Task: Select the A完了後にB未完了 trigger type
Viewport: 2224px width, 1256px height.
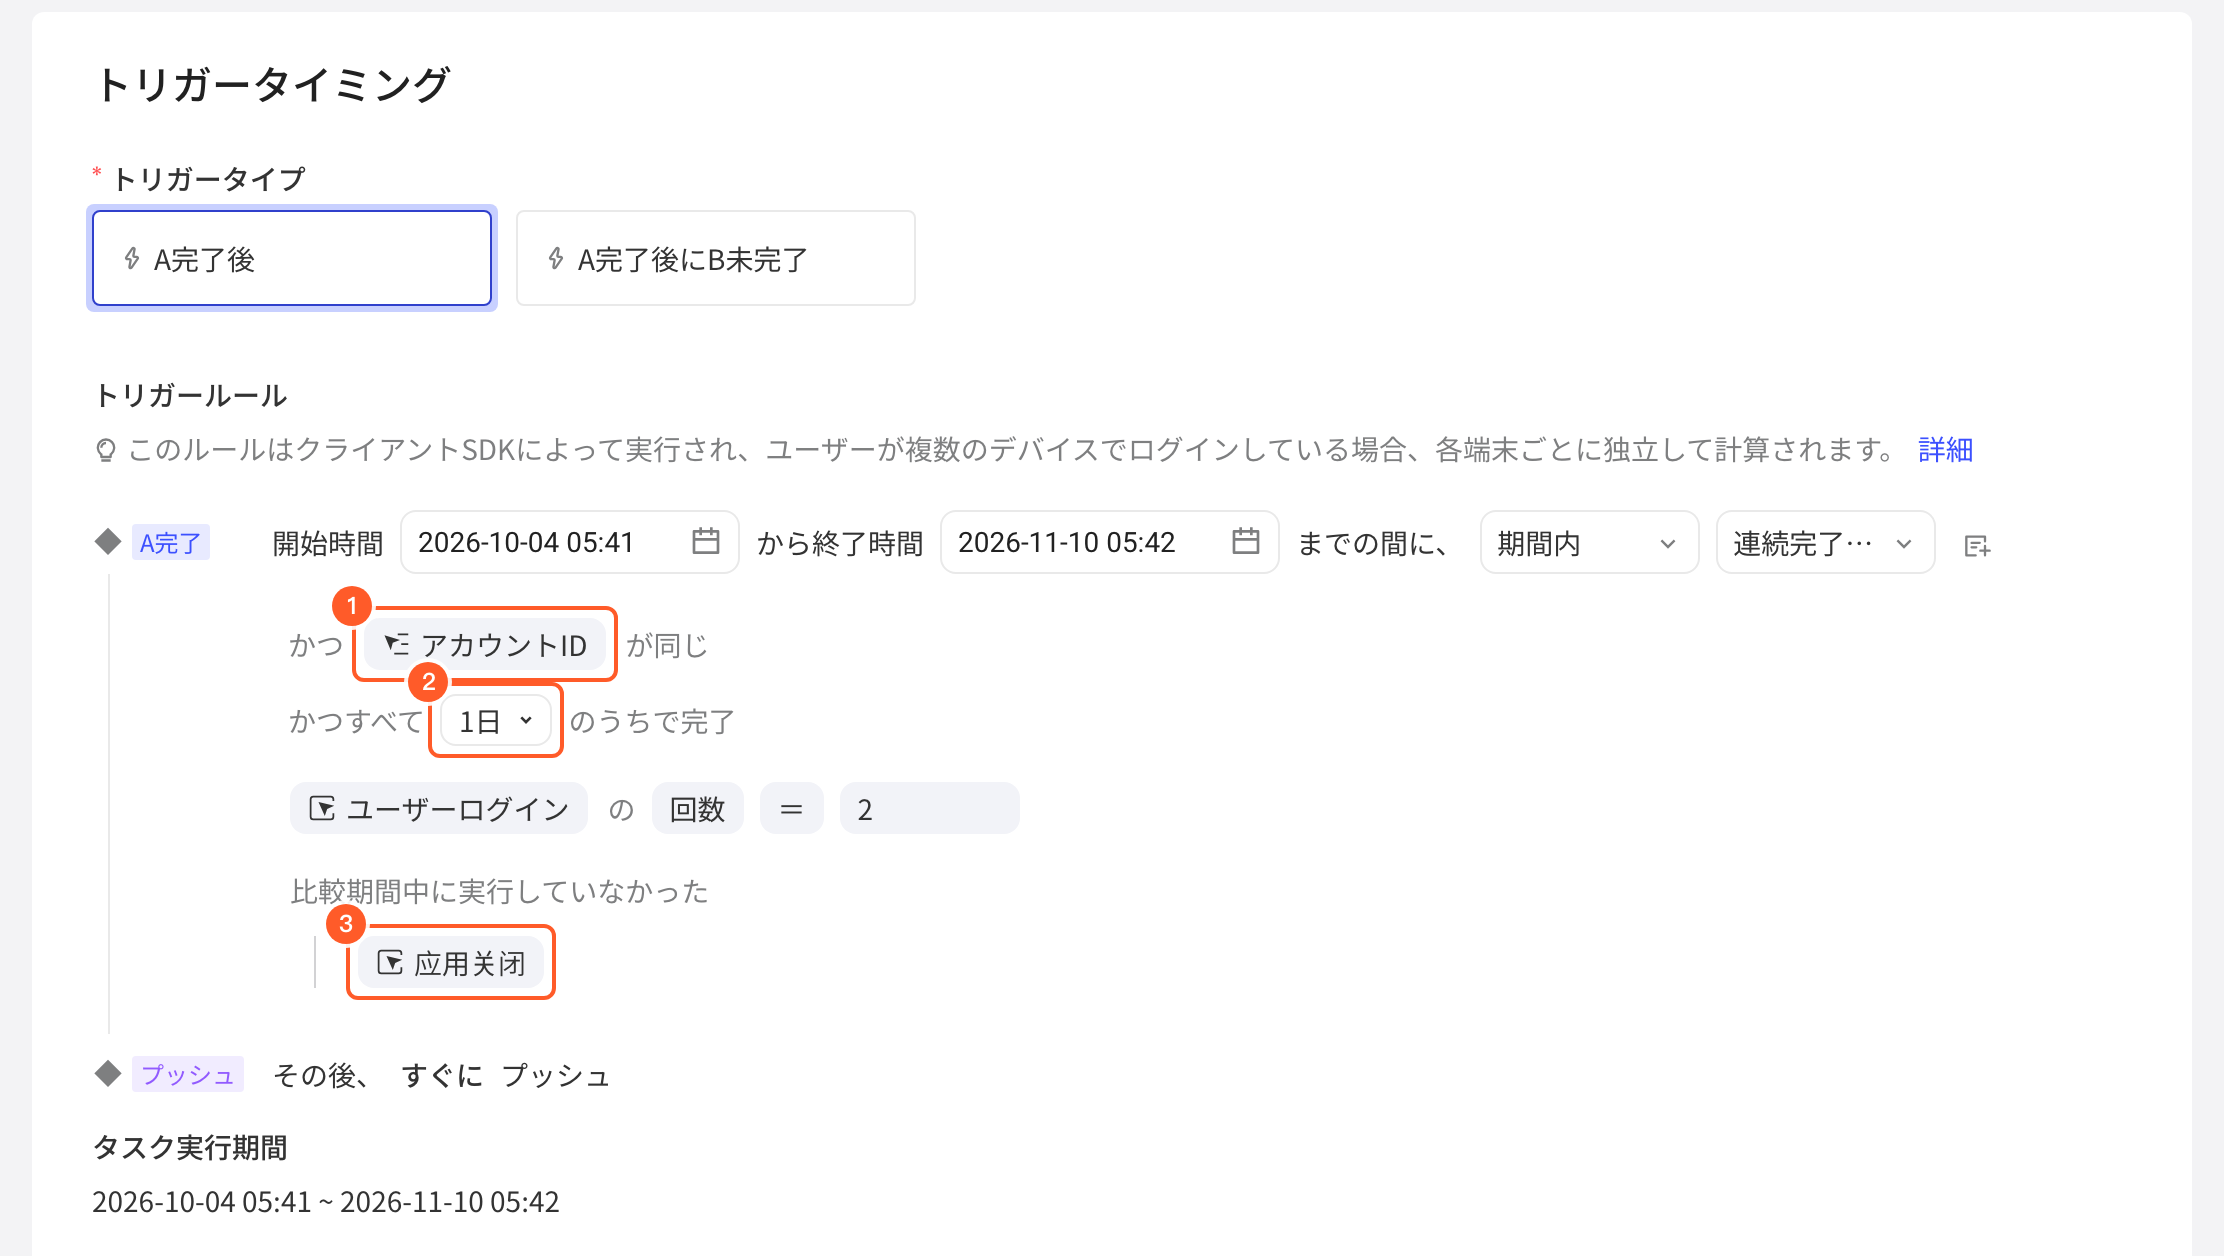Action: click(x=715, y=258)
